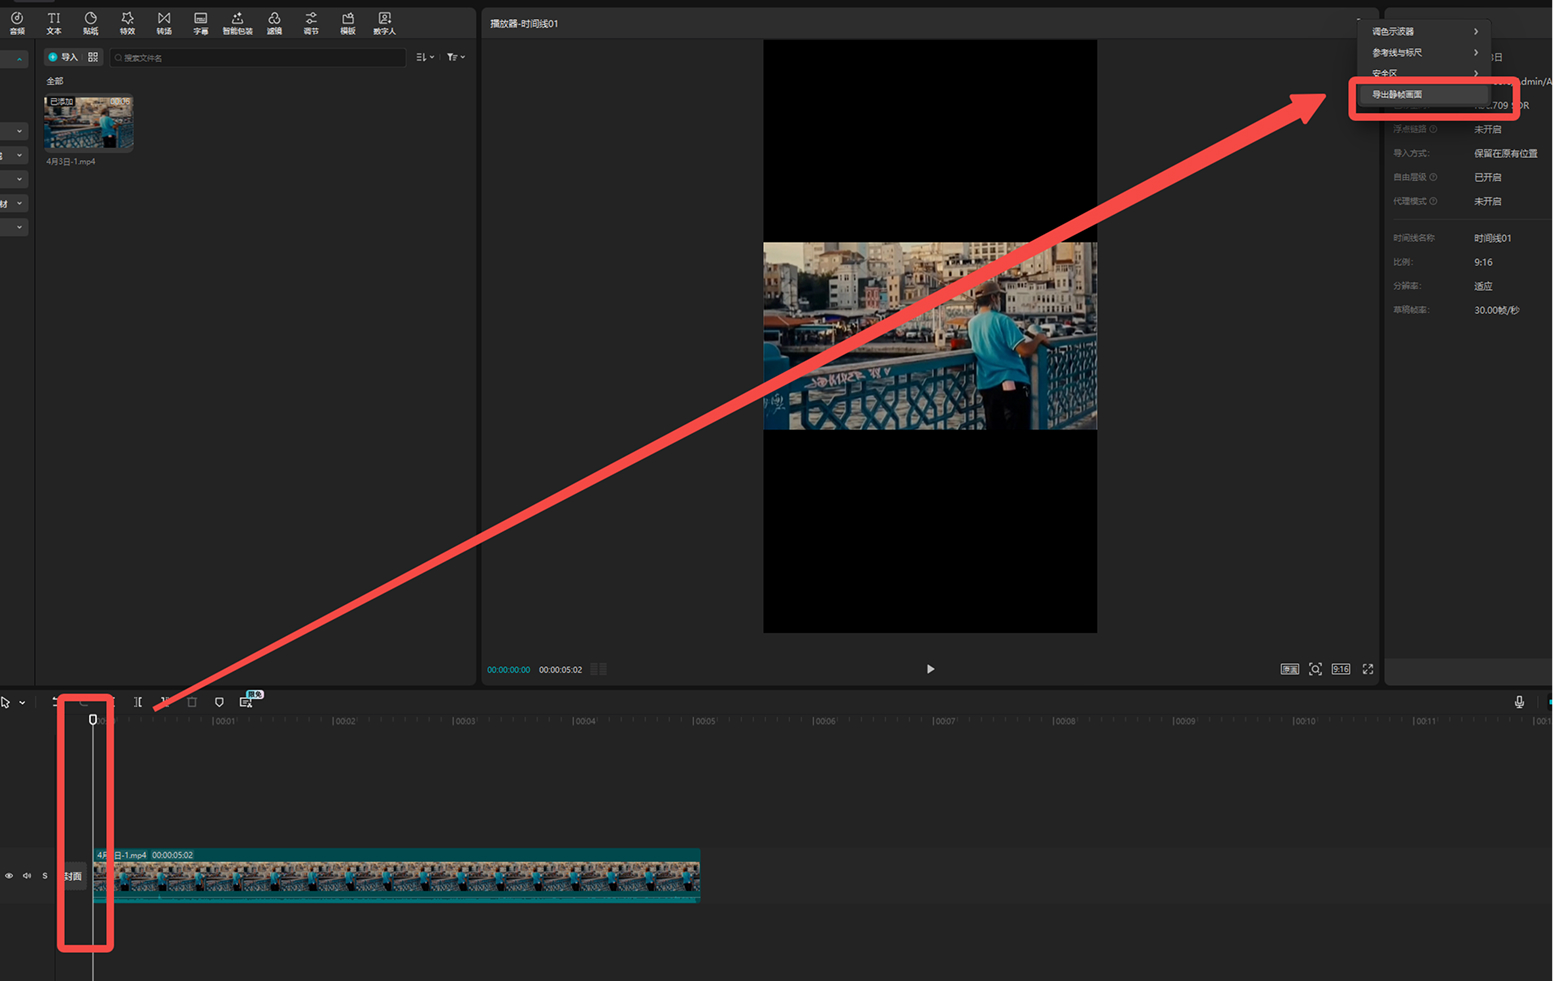The width and height of the screenshot is (1553, 981).
Task: Open the 贴纸 (Stickers) panel
Action: click(91, 23)
